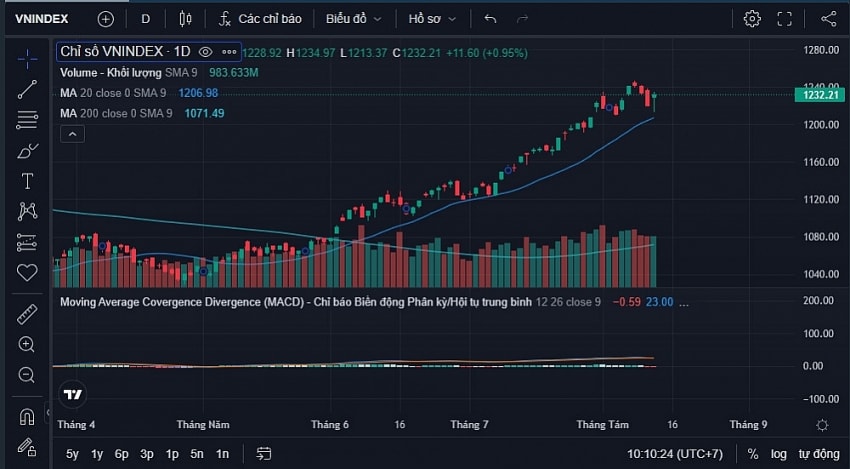Expand the Hồ sơ dropdown
This screenshot has width=850, height=469.
pyautogui.click(x=432, y=19)
